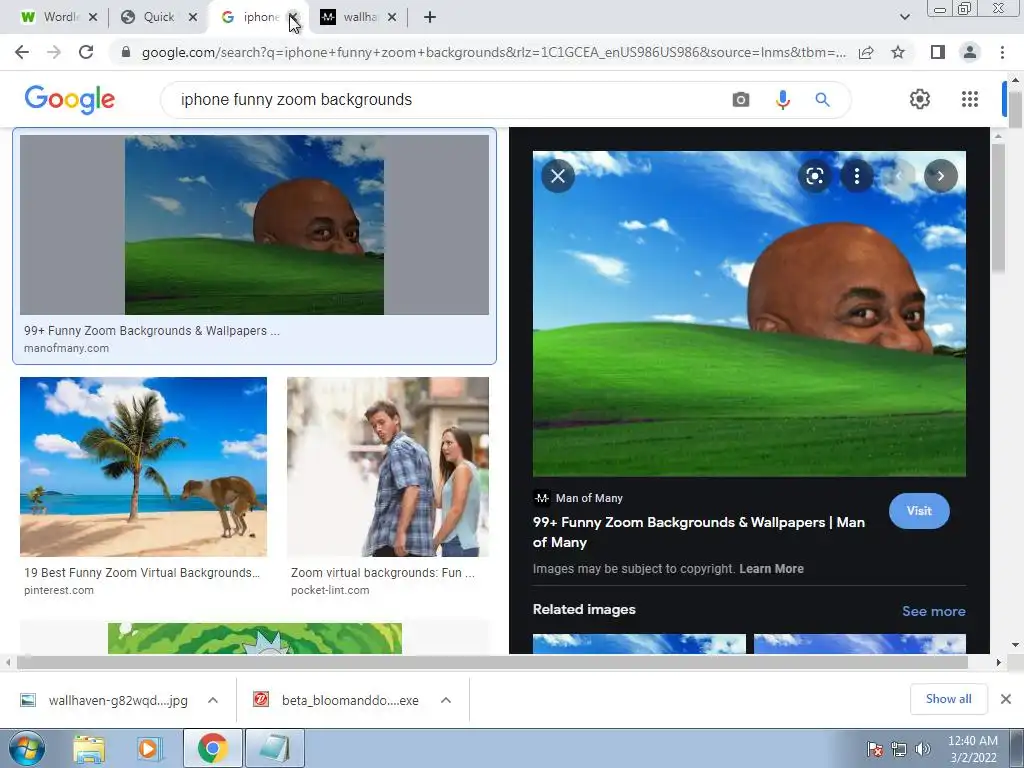
Task: Expand the tab search dropdown
Action: click(904, 17)
